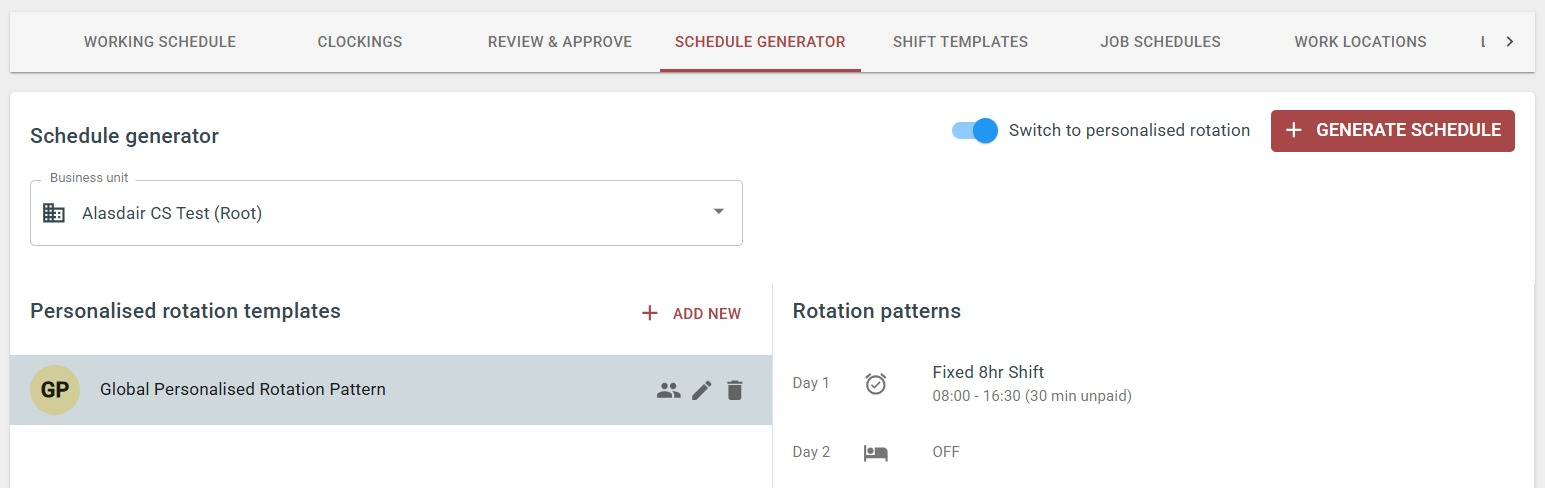Click the alarm clock icon for Day 1
This screenshot has width=1545, height=488.
[x=876, y=383]
